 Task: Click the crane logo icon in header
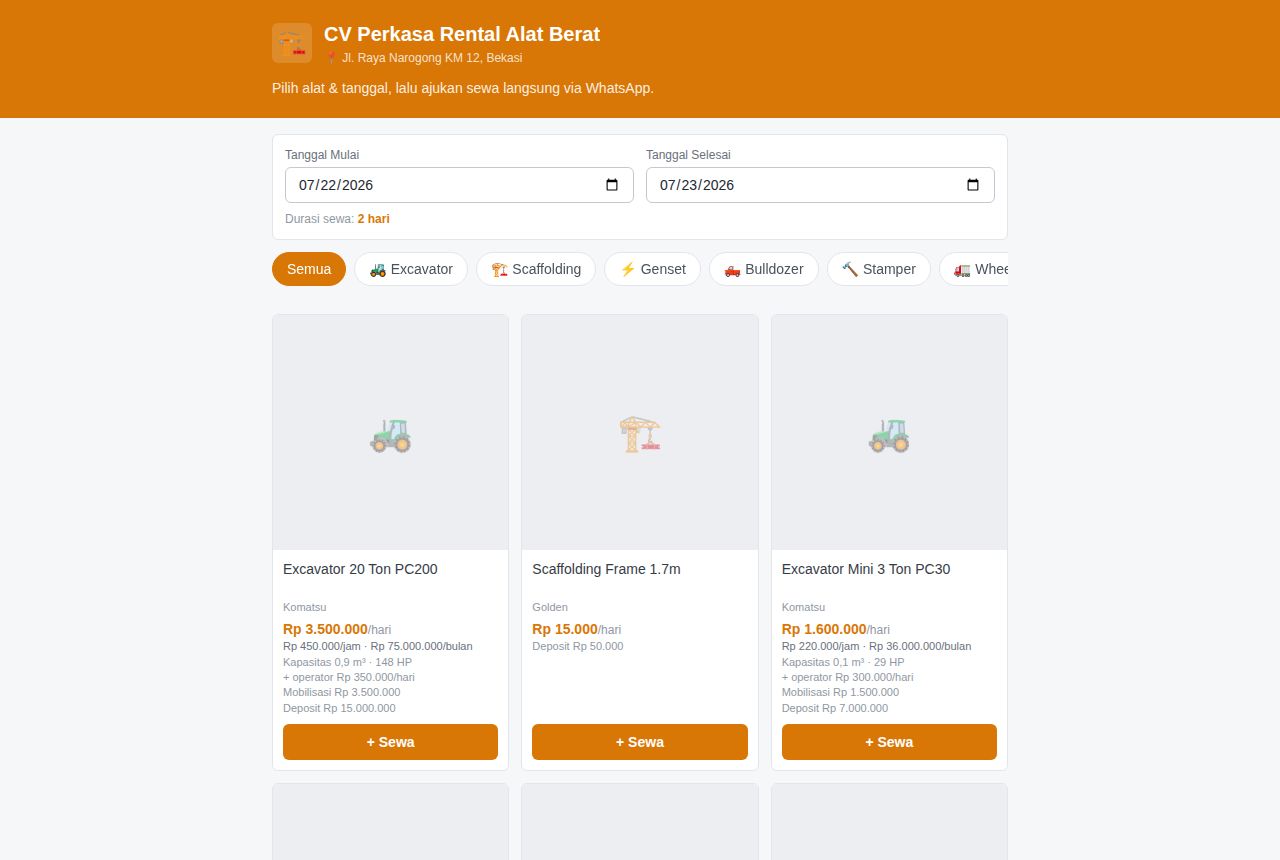pyautogui.click(x=292, y=43)
